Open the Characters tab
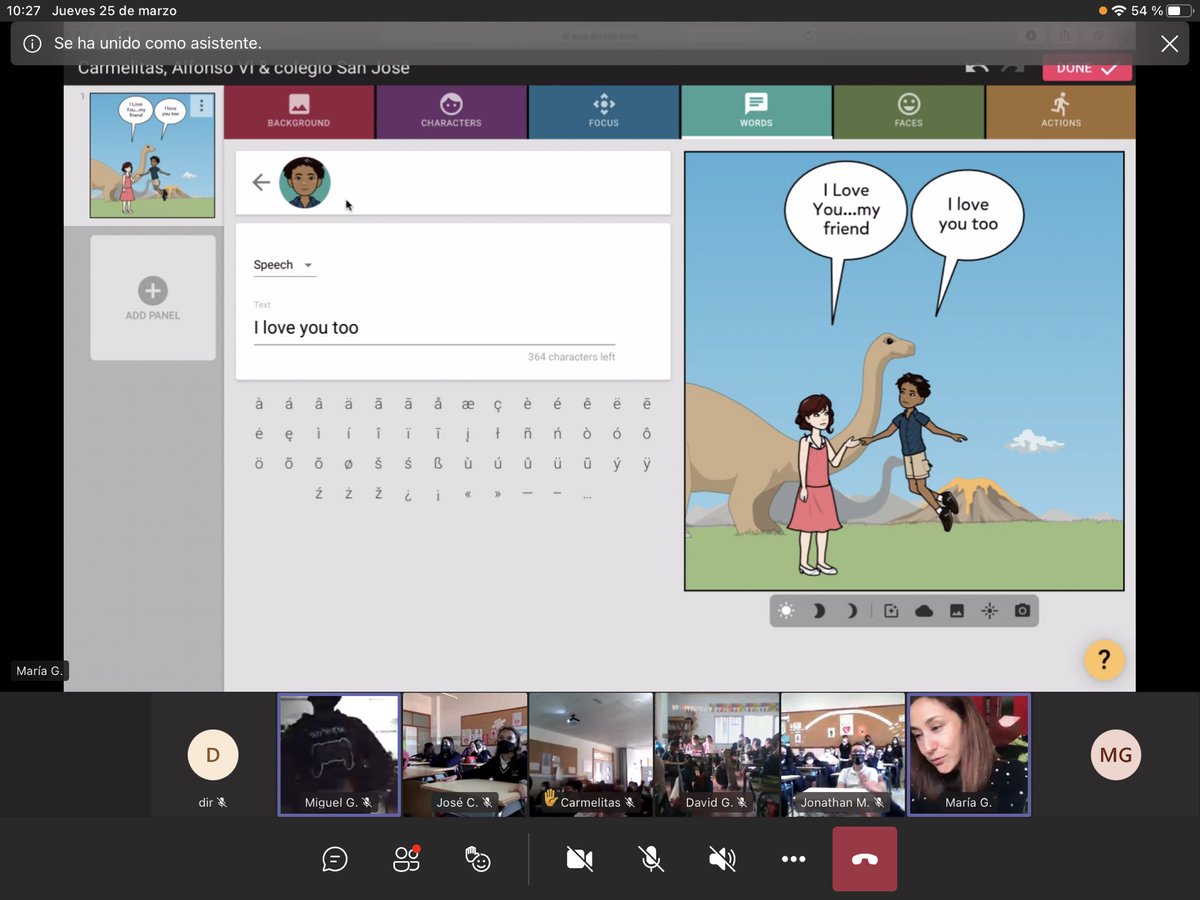 (451, 112)
